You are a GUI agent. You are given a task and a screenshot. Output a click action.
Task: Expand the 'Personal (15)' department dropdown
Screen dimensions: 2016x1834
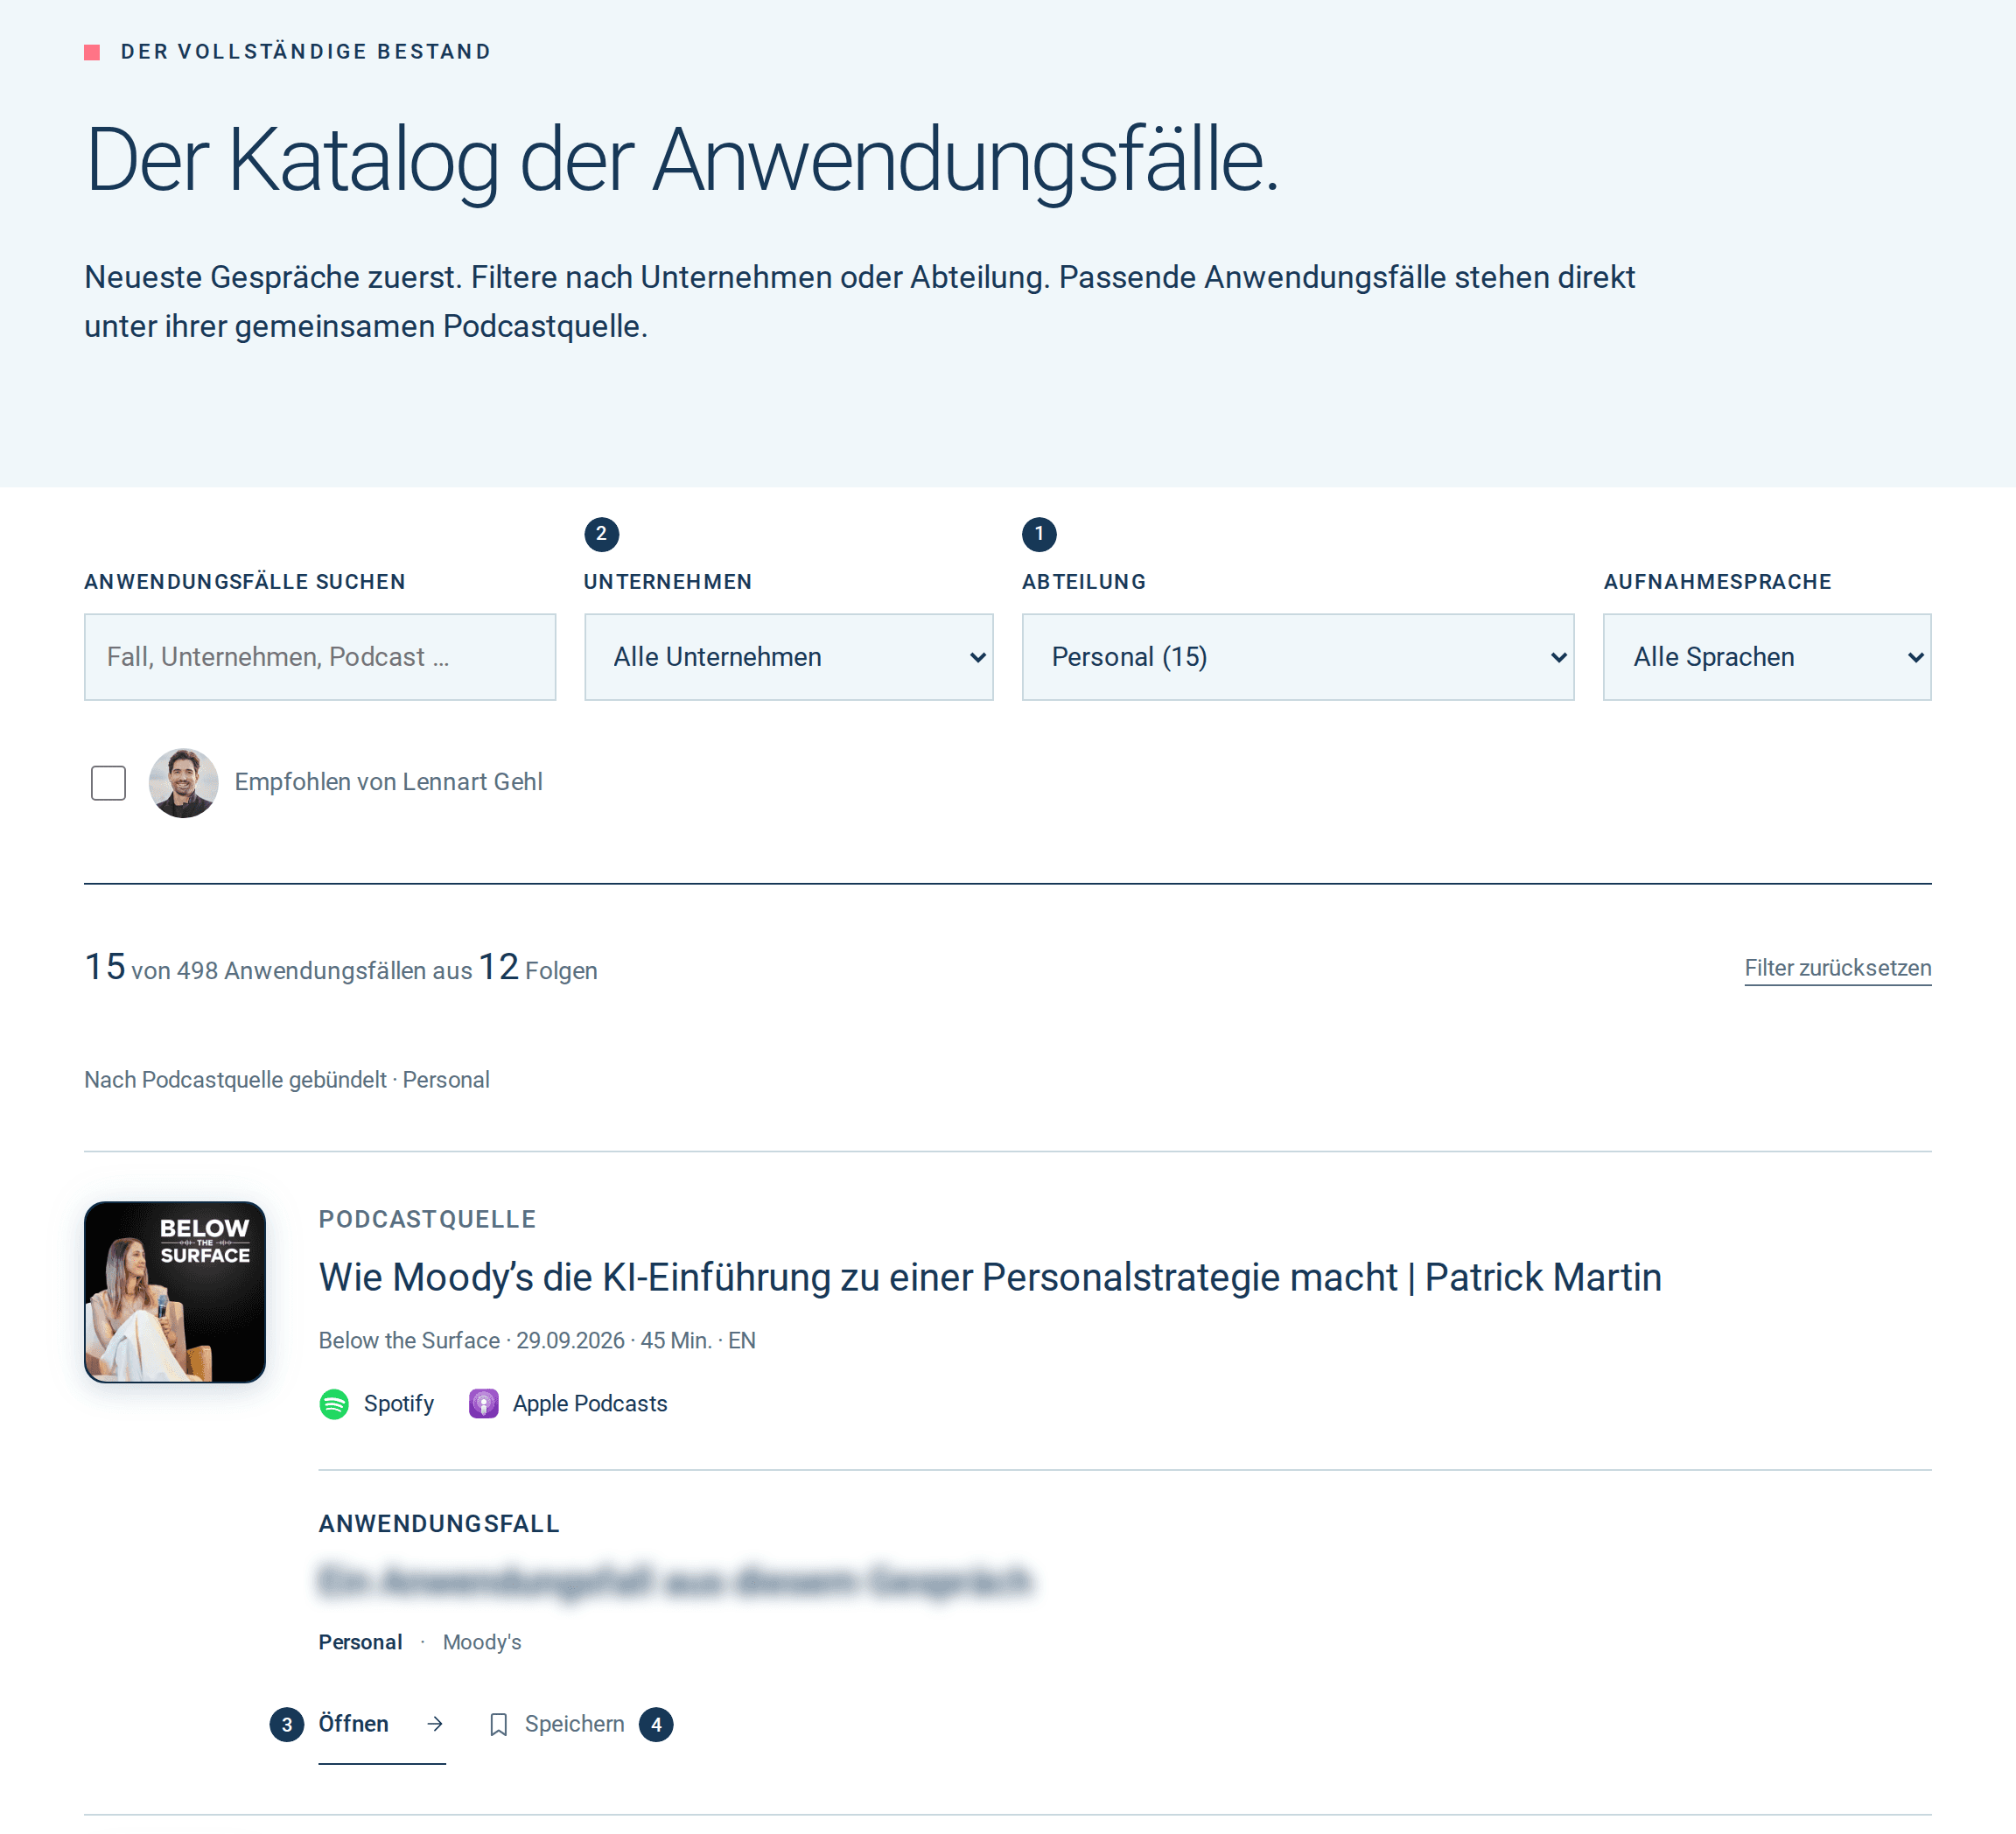[1297, 657]
